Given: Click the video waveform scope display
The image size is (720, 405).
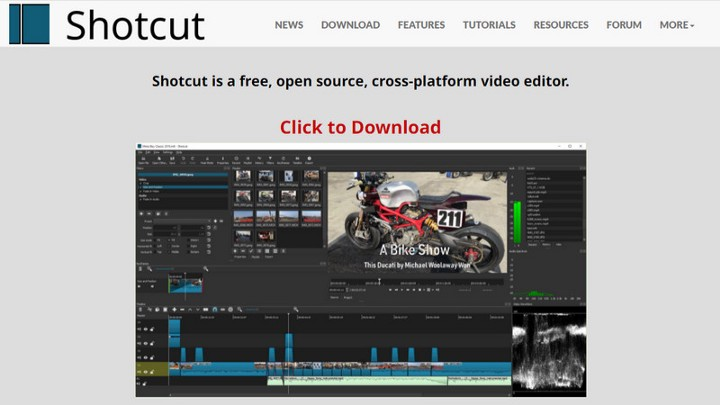Looking at the screenshot, I should (x=549, y=354).
